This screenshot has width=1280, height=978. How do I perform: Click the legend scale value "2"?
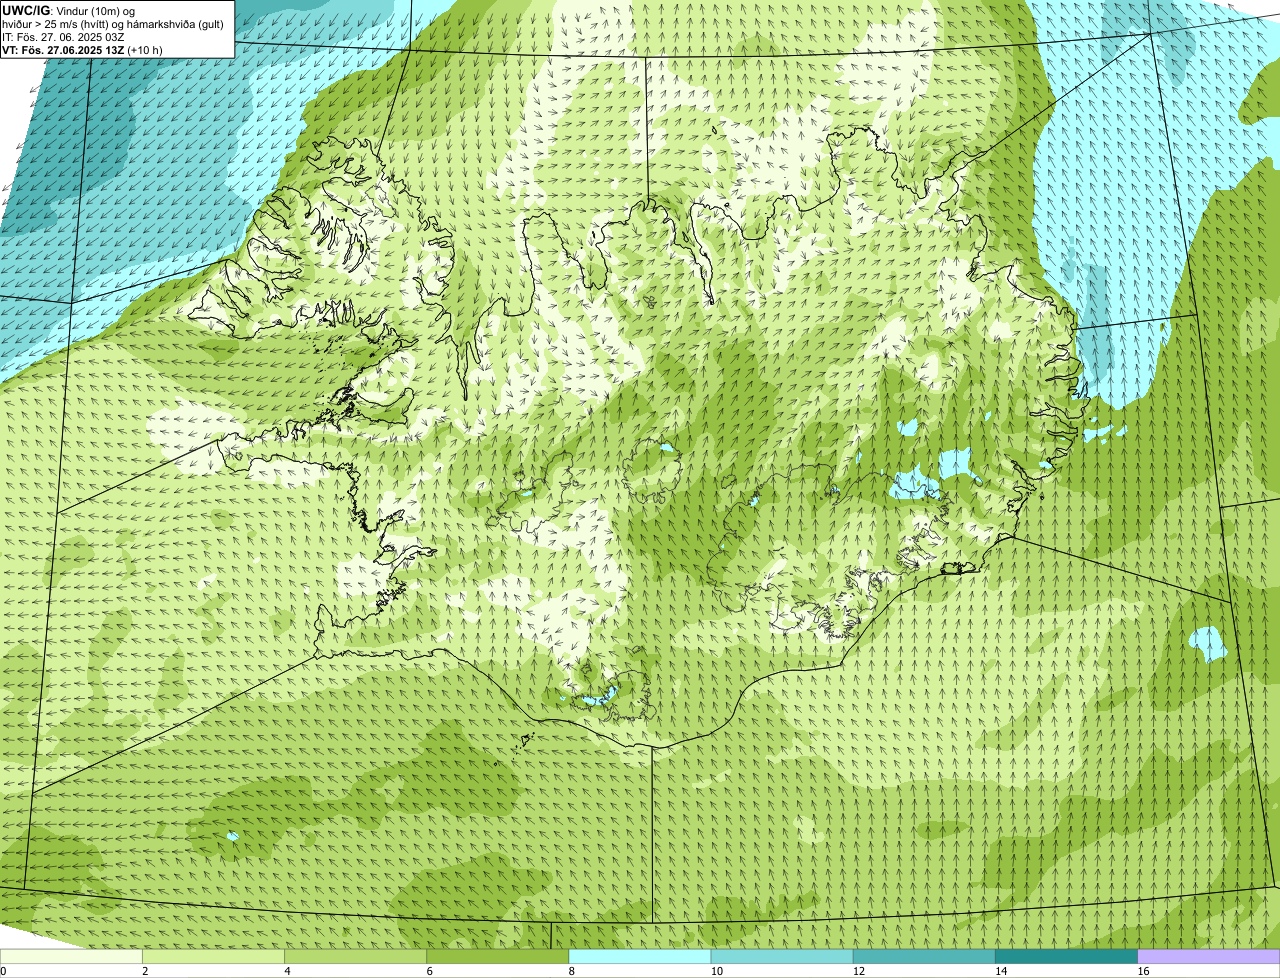145,971
